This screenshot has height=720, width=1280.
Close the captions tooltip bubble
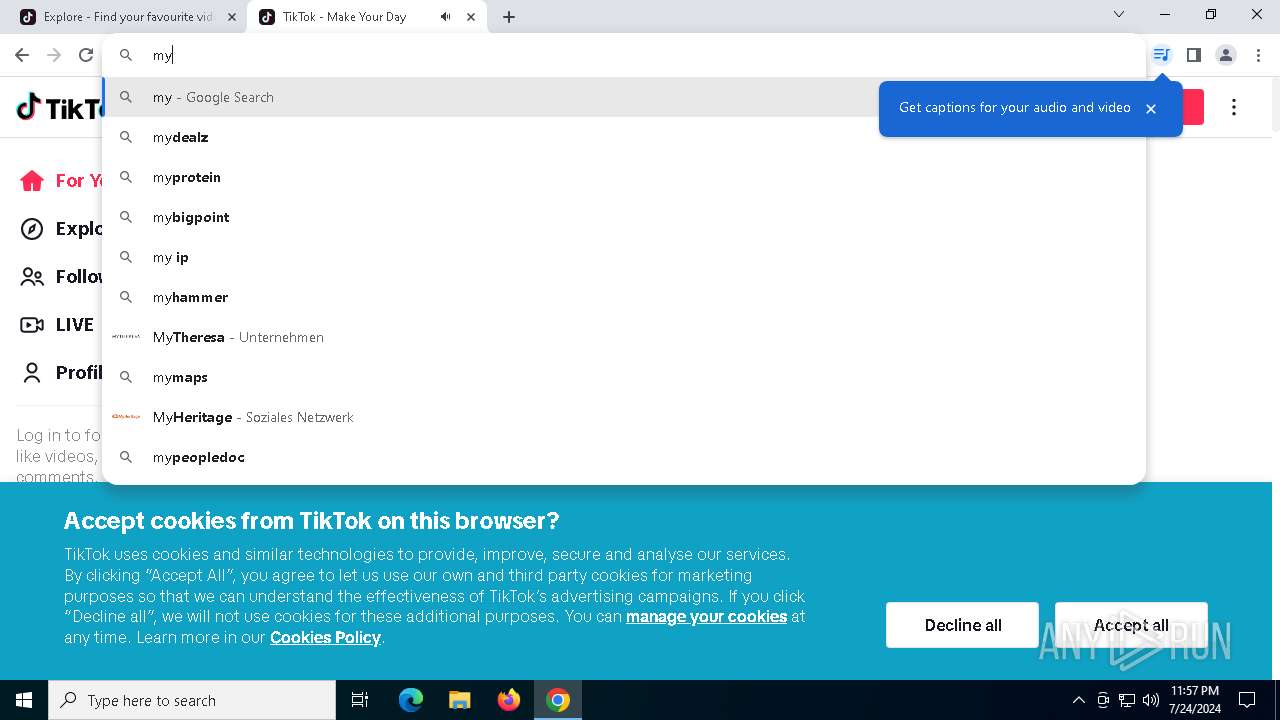point(1151,108)
